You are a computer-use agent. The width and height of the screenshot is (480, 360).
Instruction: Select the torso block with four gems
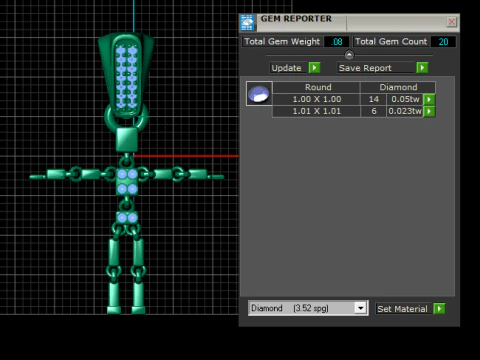click(127, 181)
